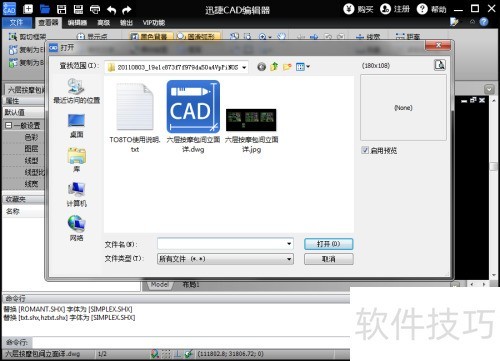This screenshot has height=361, width=500.
Task: Open Libraries (库) location in sidebar
Action: [76, 160]
